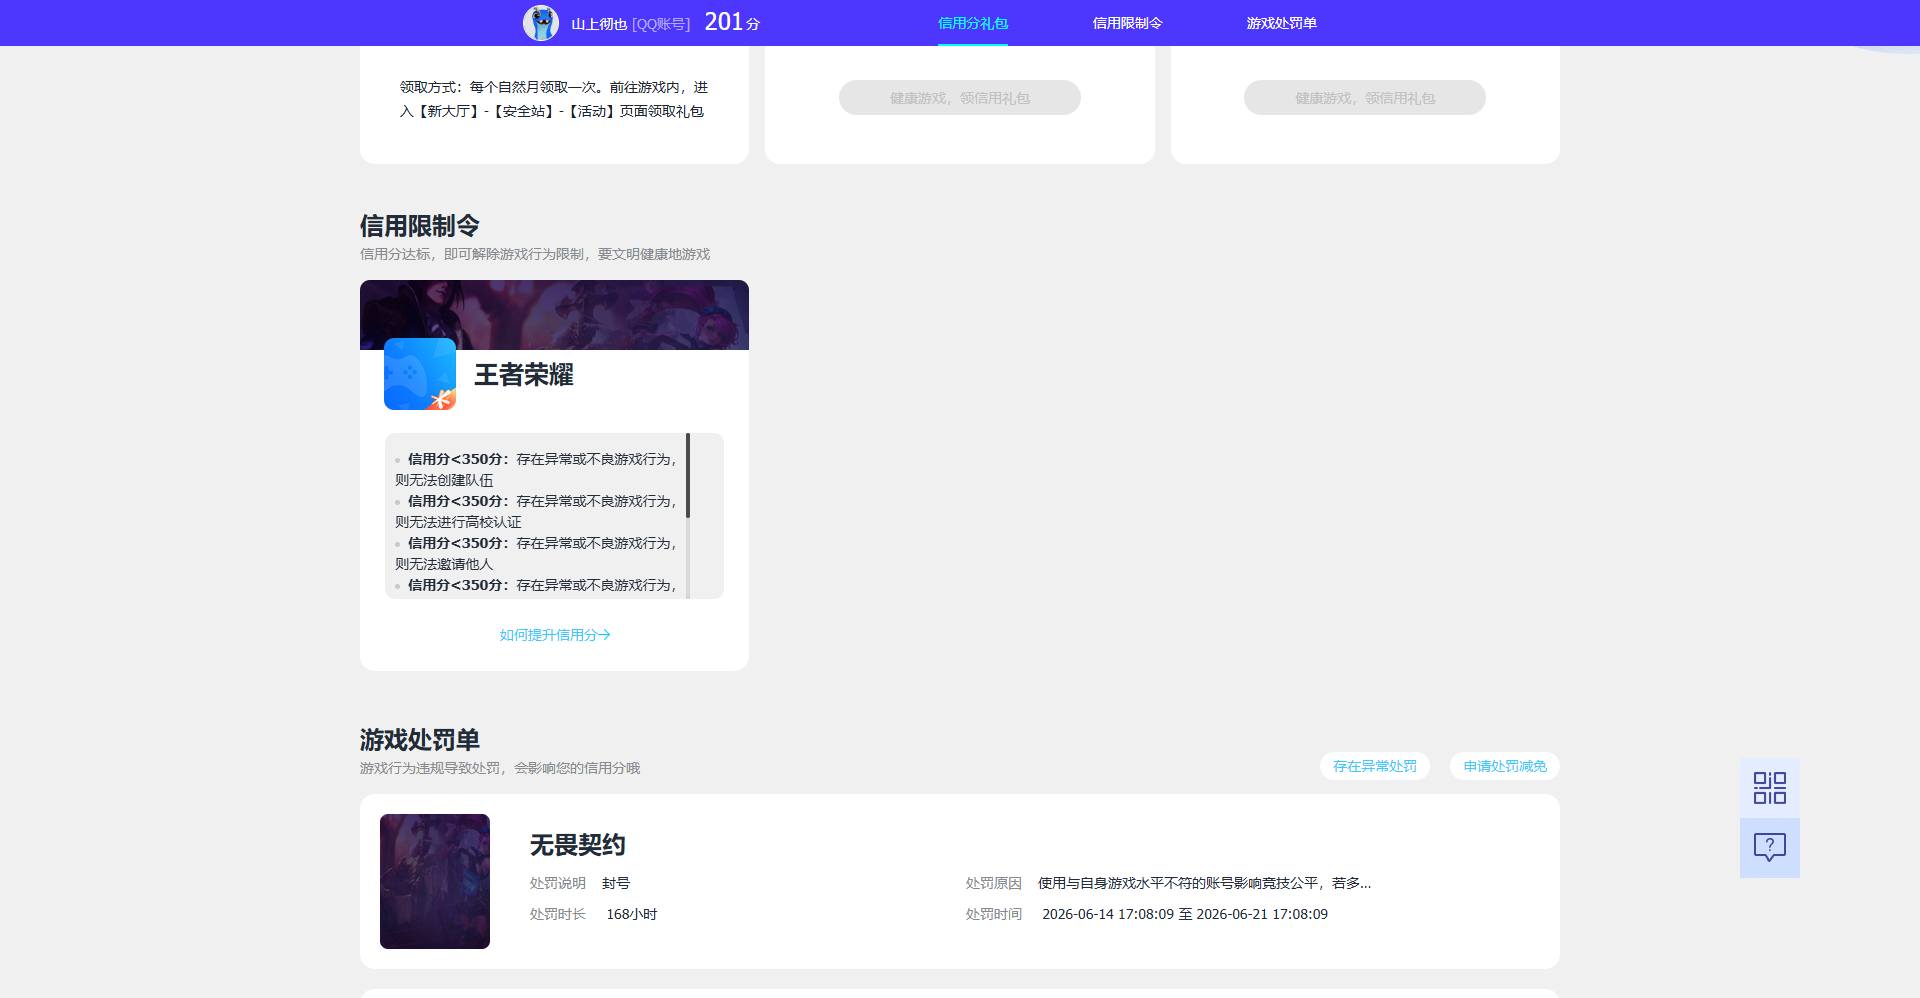Open the help question-mark chat icon
1920x998 pixels.
1769,848
